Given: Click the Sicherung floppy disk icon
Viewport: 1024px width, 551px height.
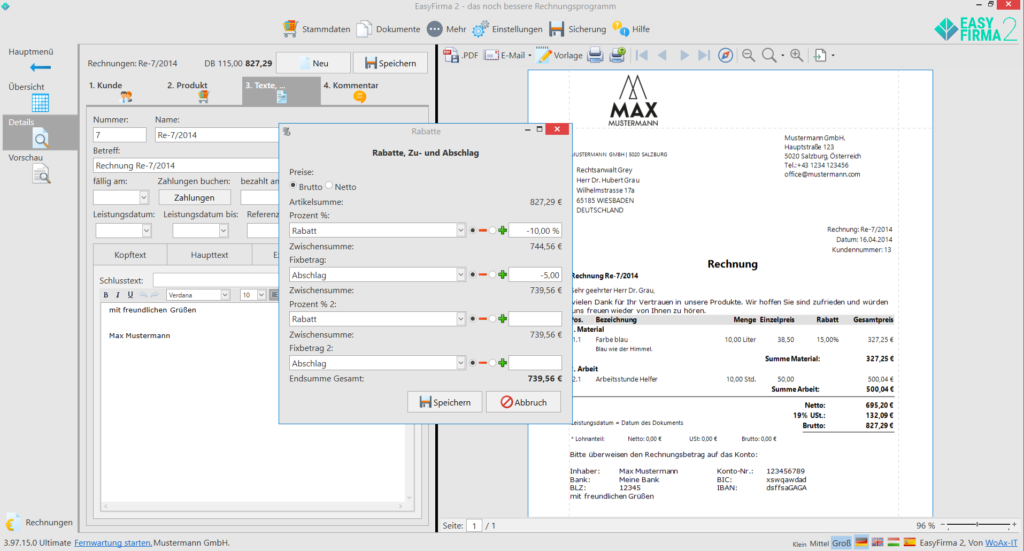Looking at the screenshot, I should click(556, 29).
